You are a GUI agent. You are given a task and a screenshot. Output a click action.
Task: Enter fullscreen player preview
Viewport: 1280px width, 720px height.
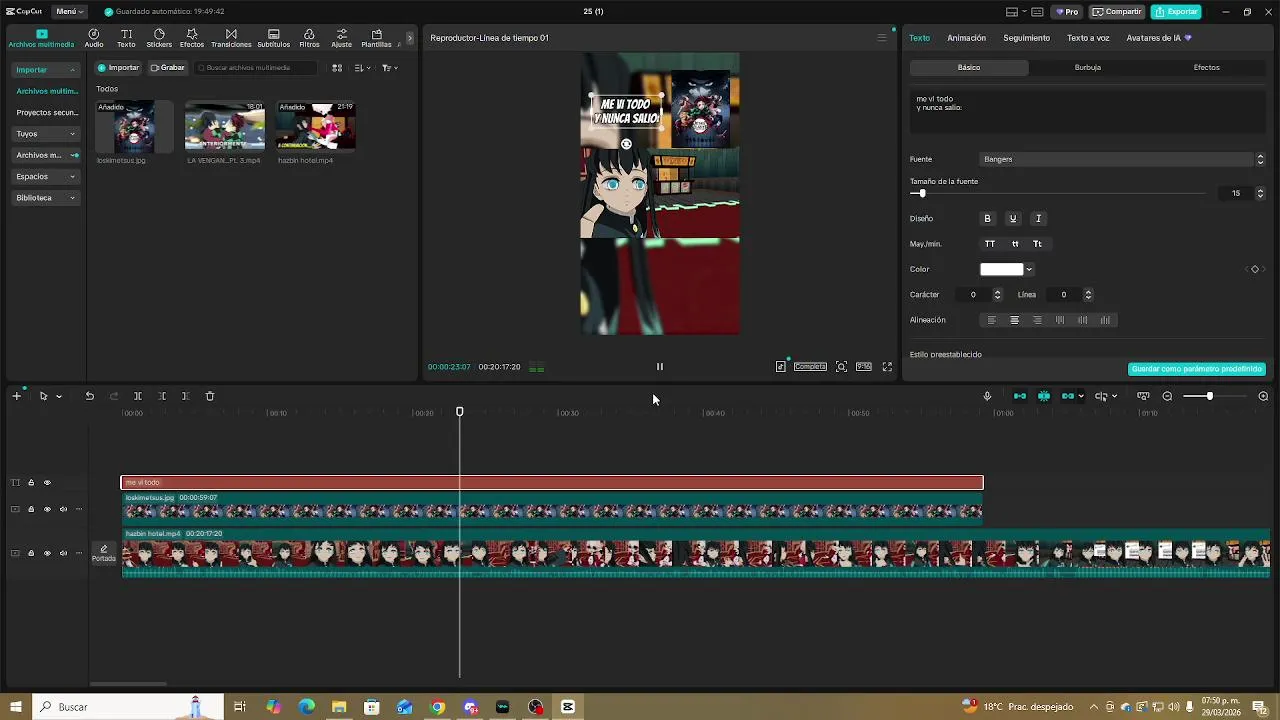click(x=887, y=367)
